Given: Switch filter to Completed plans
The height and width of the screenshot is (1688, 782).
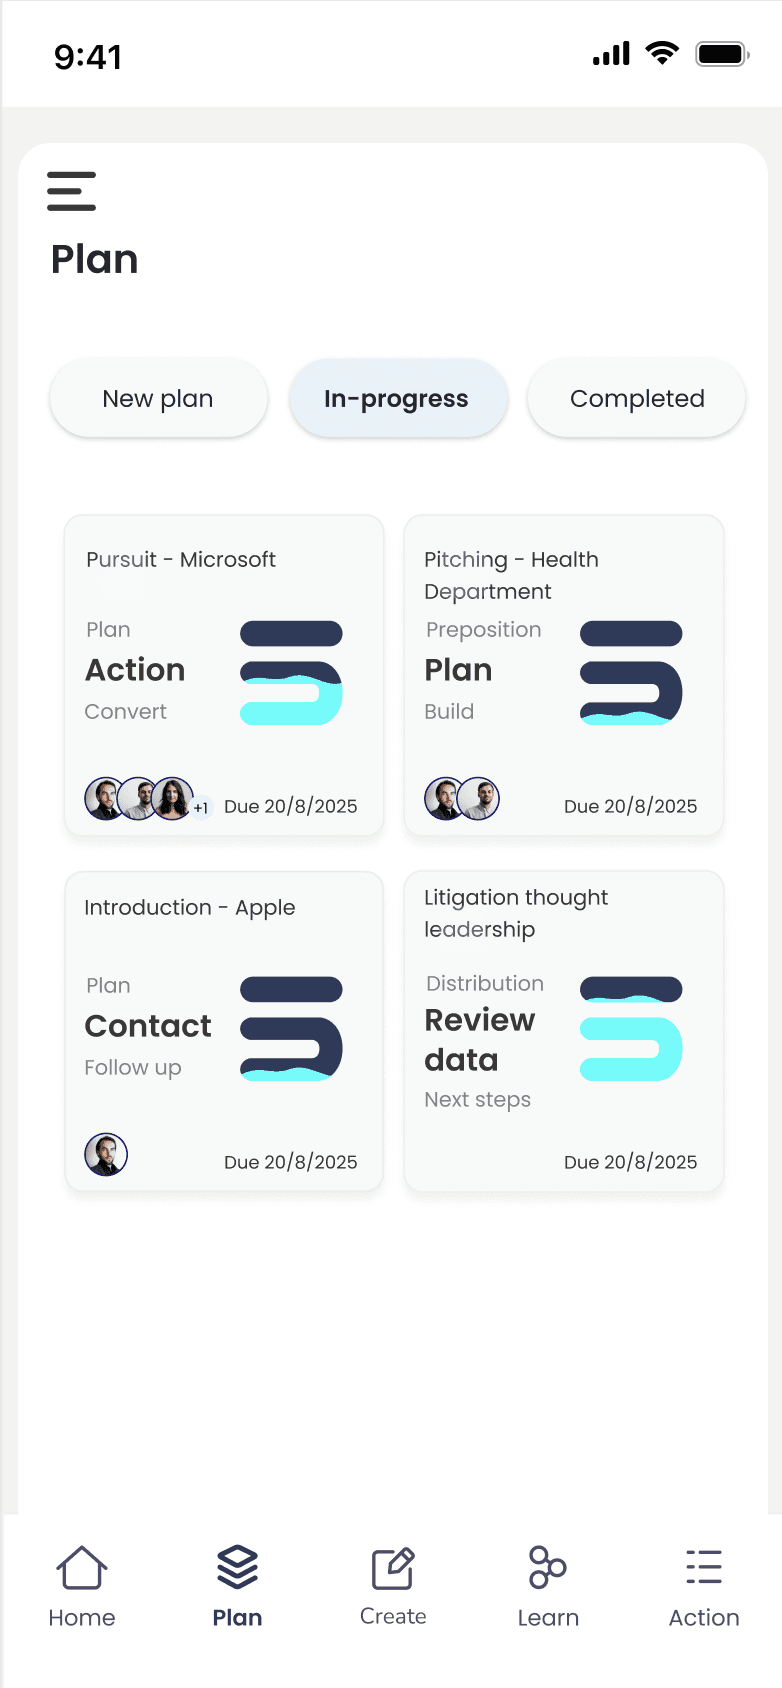Looking at the screenshot, I should pos(636,398).
